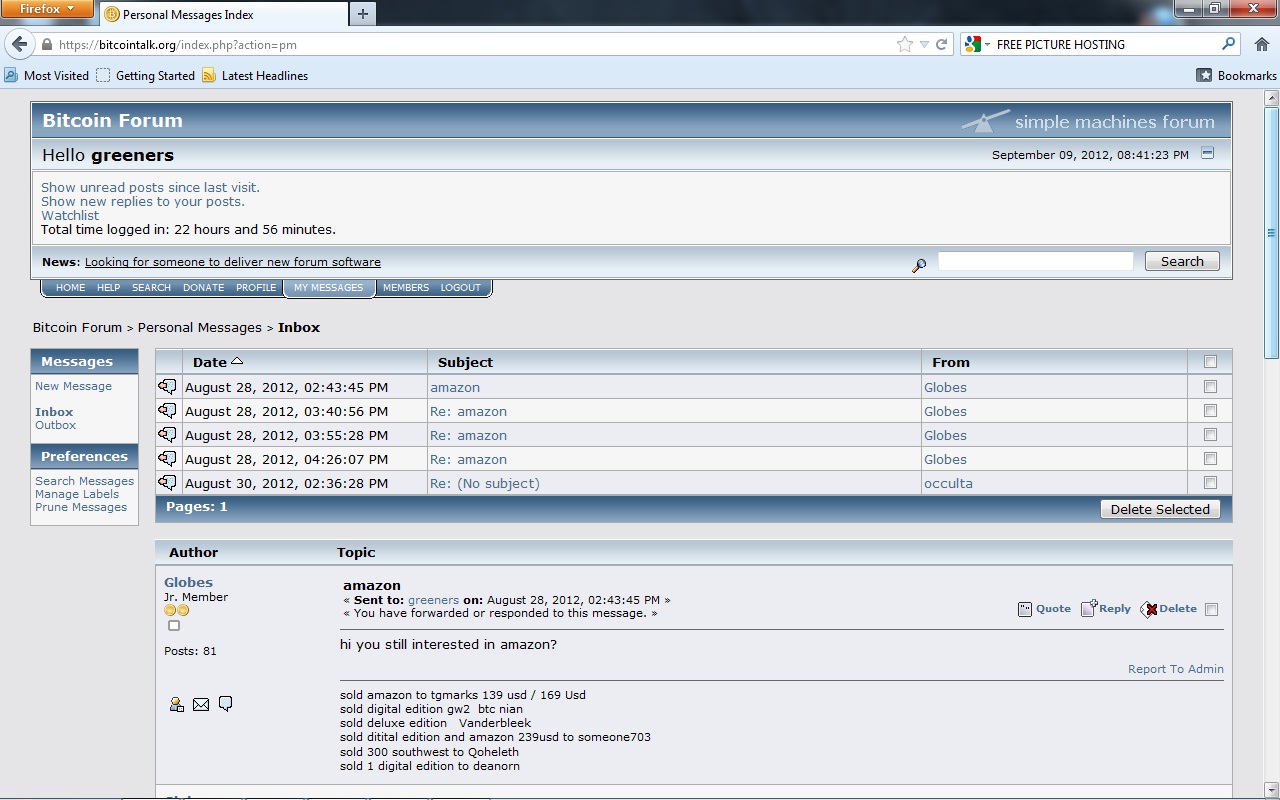The width and height of the screenshot is (1280, 800).
Task: Open the Report To Admin link
Action: [1176, 669]
